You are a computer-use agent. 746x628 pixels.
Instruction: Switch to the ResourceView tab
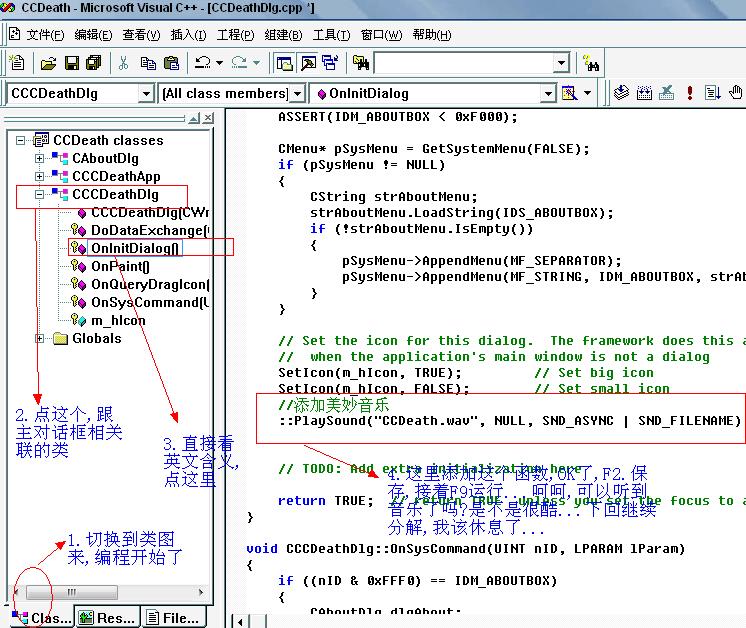point(108,618)
